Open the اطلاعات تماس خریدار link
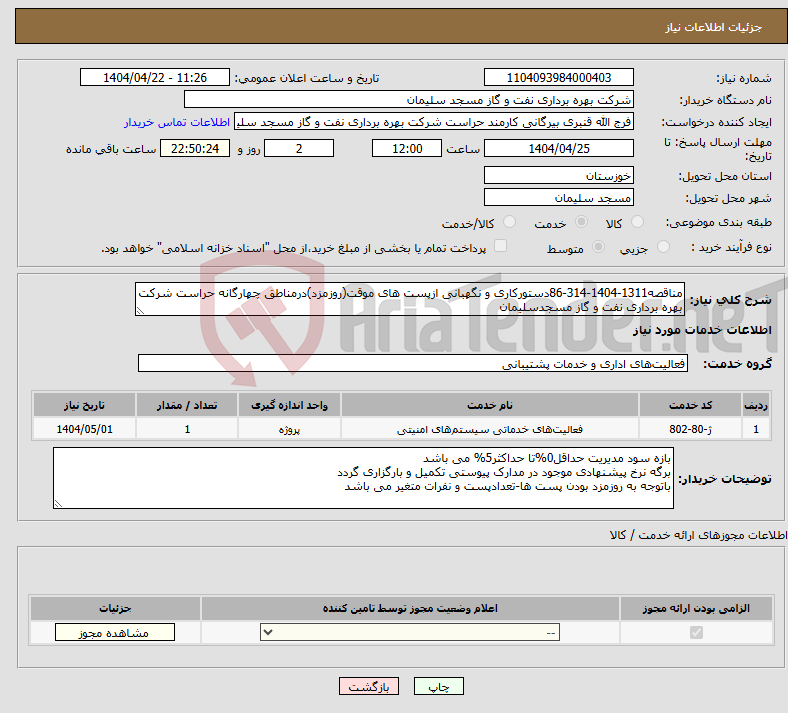Screen dimensions: 788x713 [x=177, y=122]
